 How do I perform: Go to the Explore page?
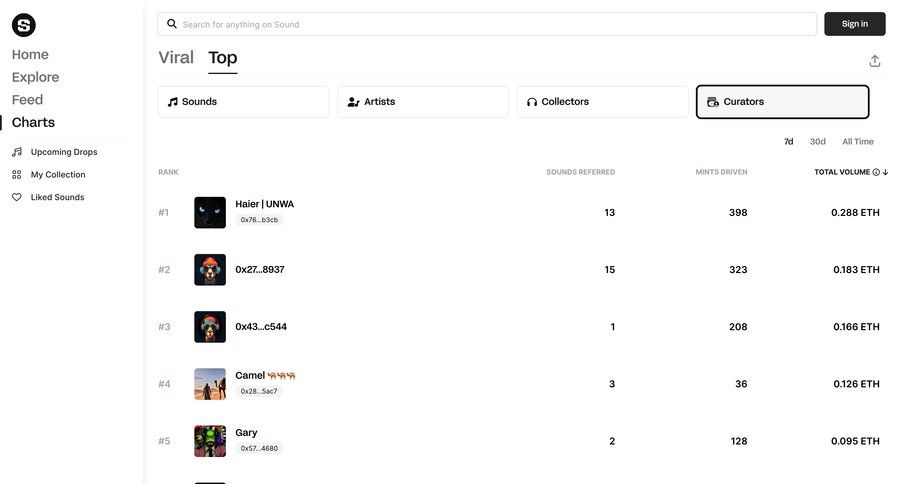click(35, 77)
